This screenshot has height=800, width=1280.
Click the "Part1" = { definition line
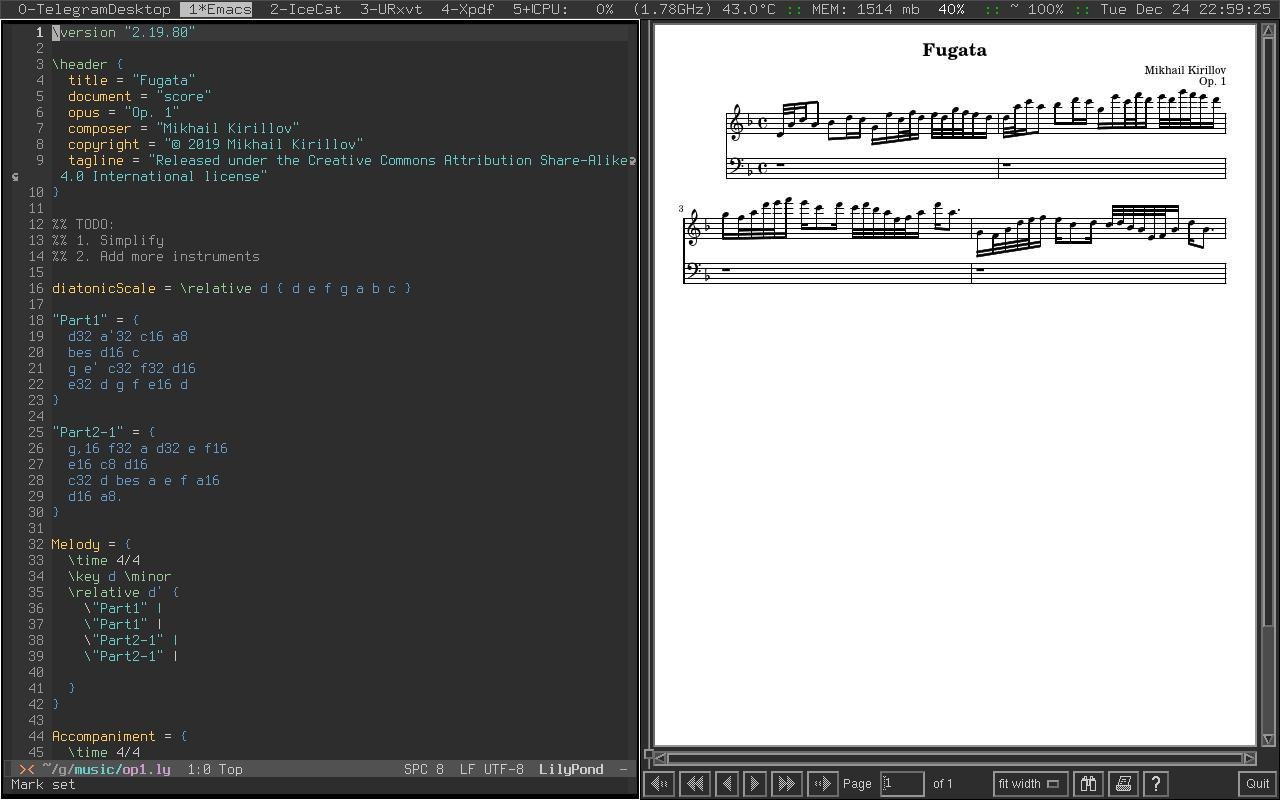[x=96, y=320]
